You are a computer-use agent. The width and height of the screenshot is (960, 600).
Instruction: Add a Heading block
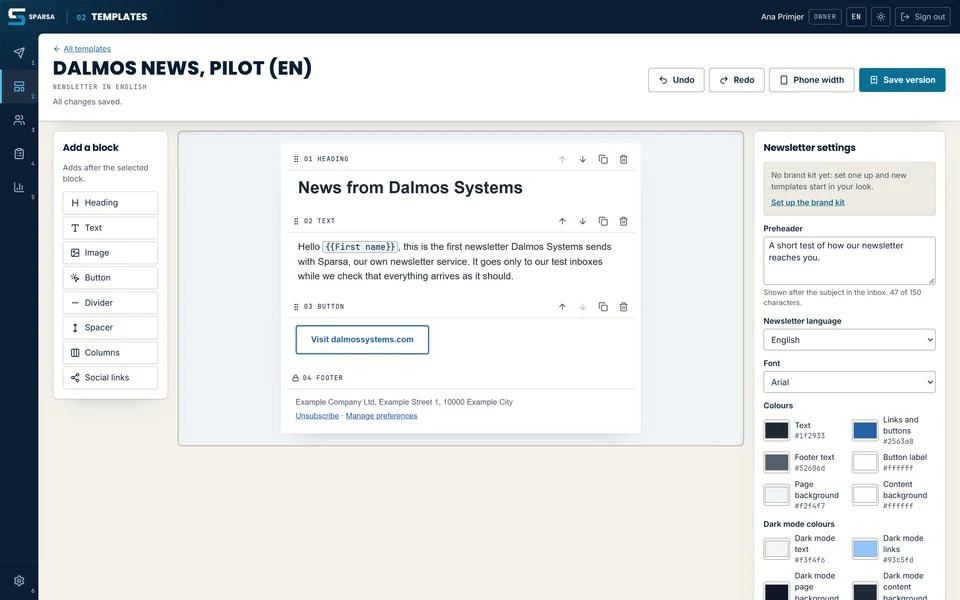[x=110, y=203]
